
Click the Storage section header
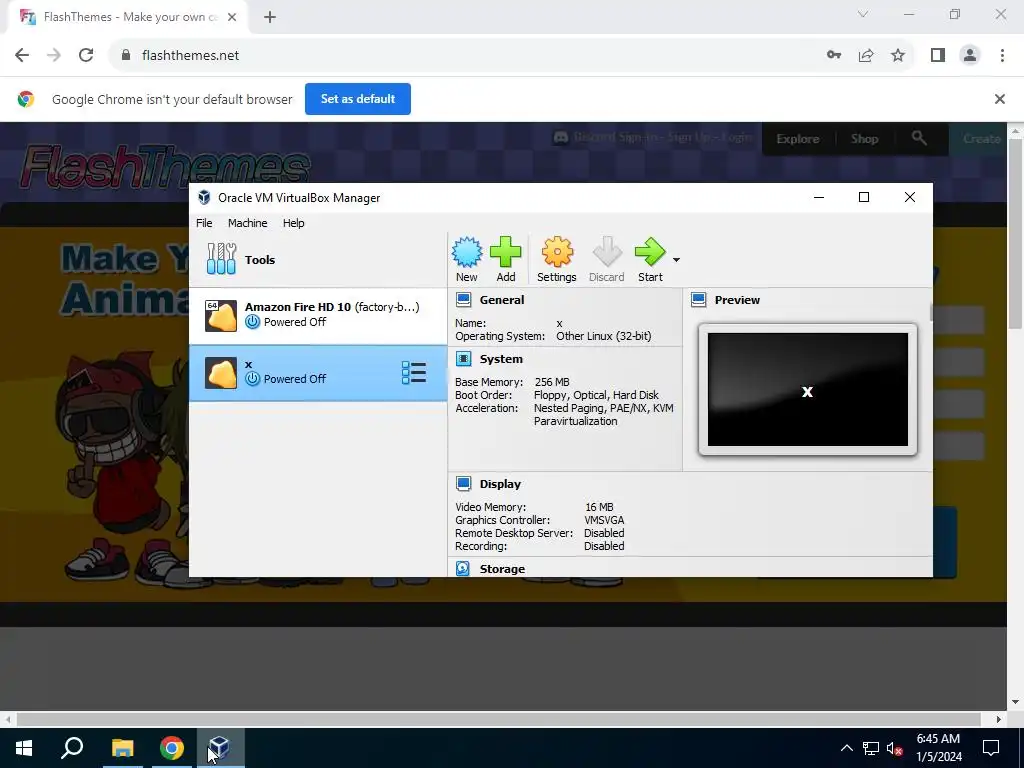pyautogui.click(x=502, y=569)
